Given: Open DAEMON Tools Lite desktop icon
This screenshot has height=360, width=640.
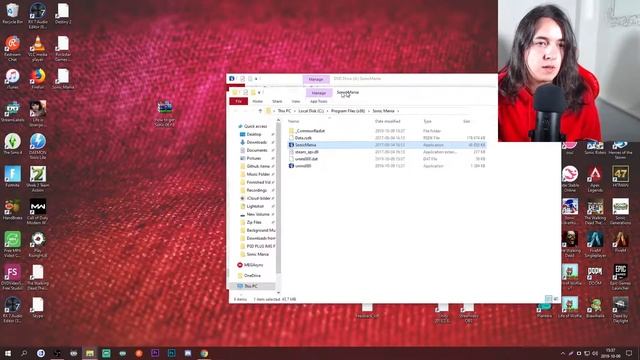Looking at the screenshot, I should 38,146.
